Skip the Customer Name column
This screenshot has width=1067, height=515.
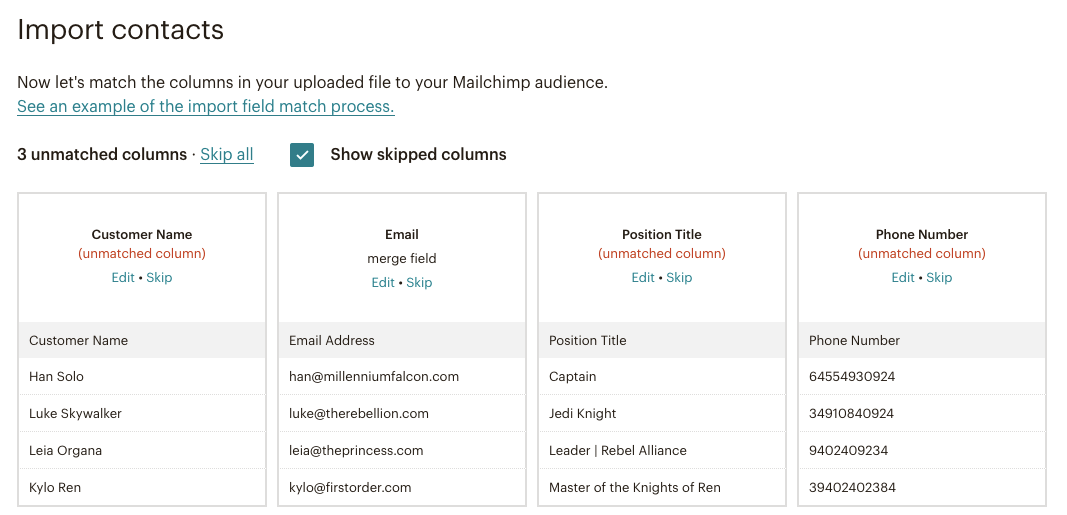click(159, 278)
